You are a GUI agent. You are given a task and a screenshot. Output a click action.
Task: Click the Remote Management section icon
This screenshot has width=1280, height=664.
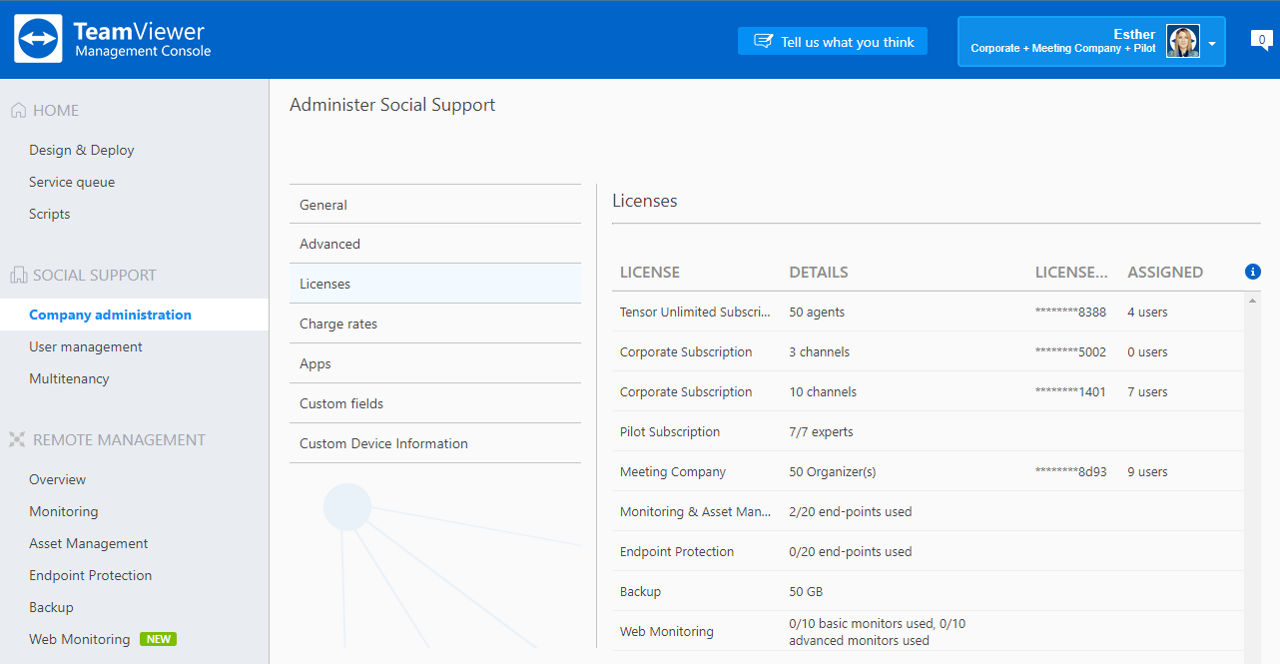tap(17, 440)
